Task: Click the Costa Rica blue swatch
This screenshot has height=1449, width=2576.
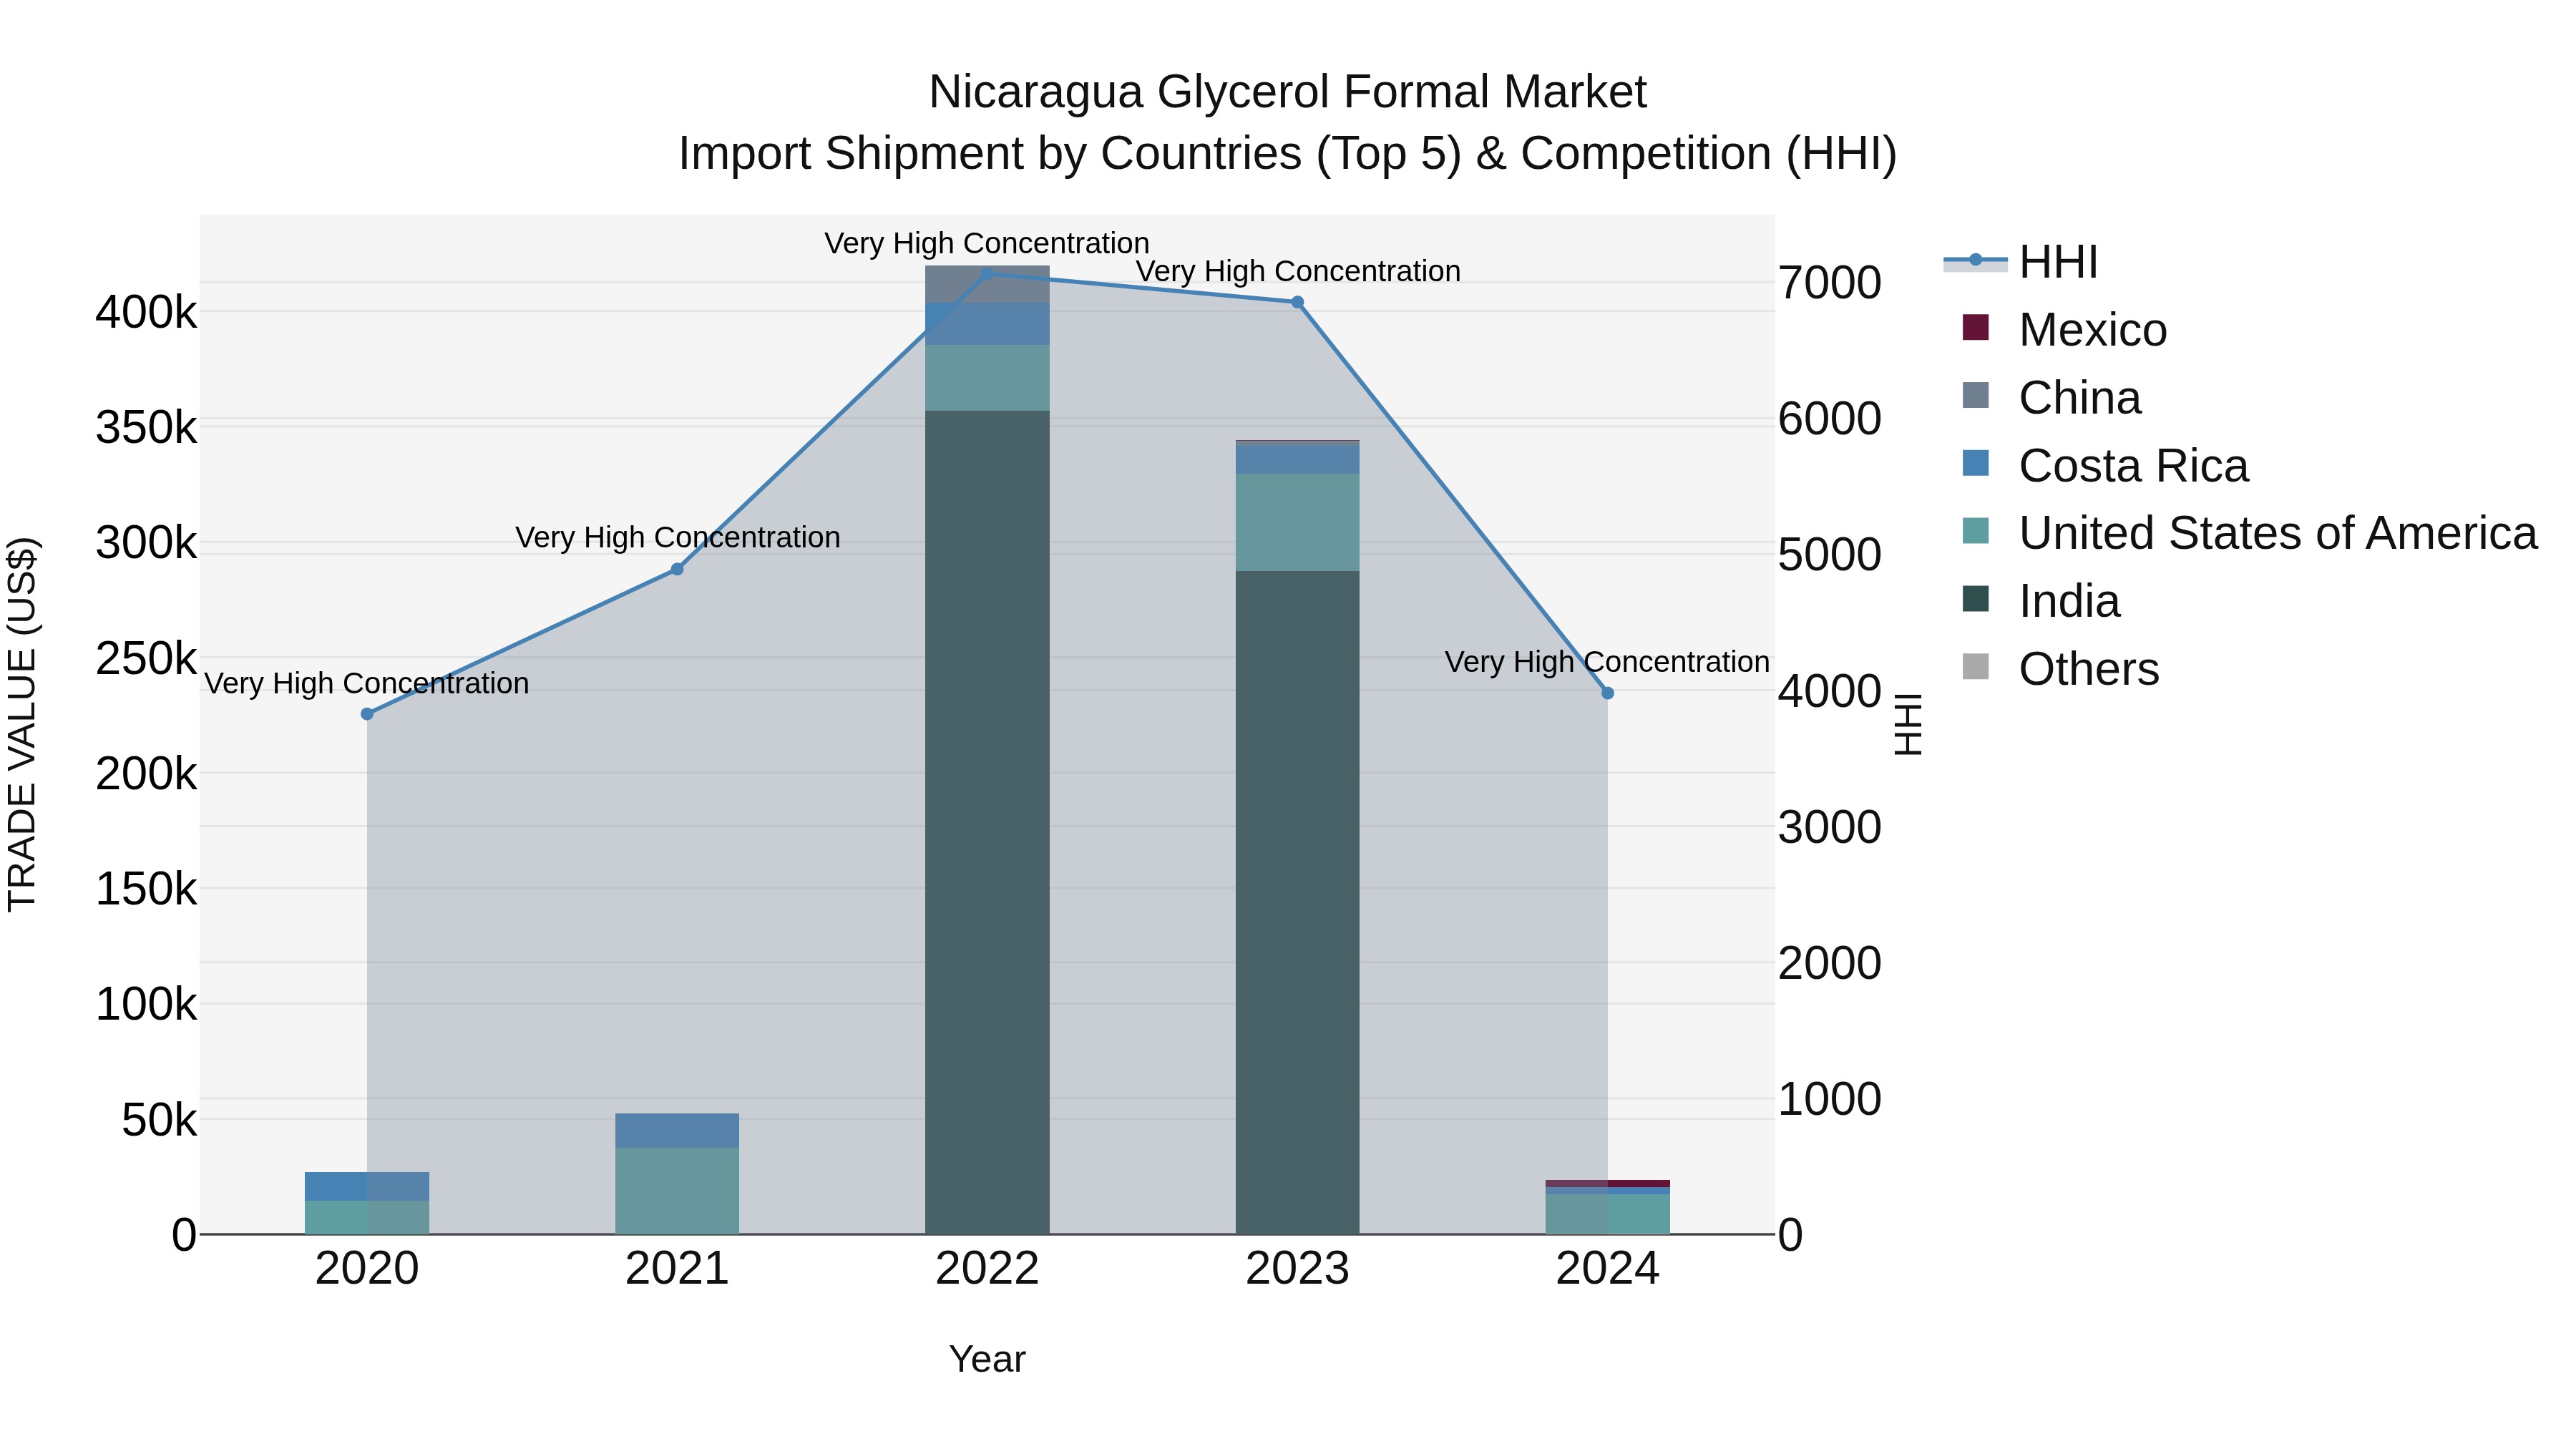Action: 1975,463
